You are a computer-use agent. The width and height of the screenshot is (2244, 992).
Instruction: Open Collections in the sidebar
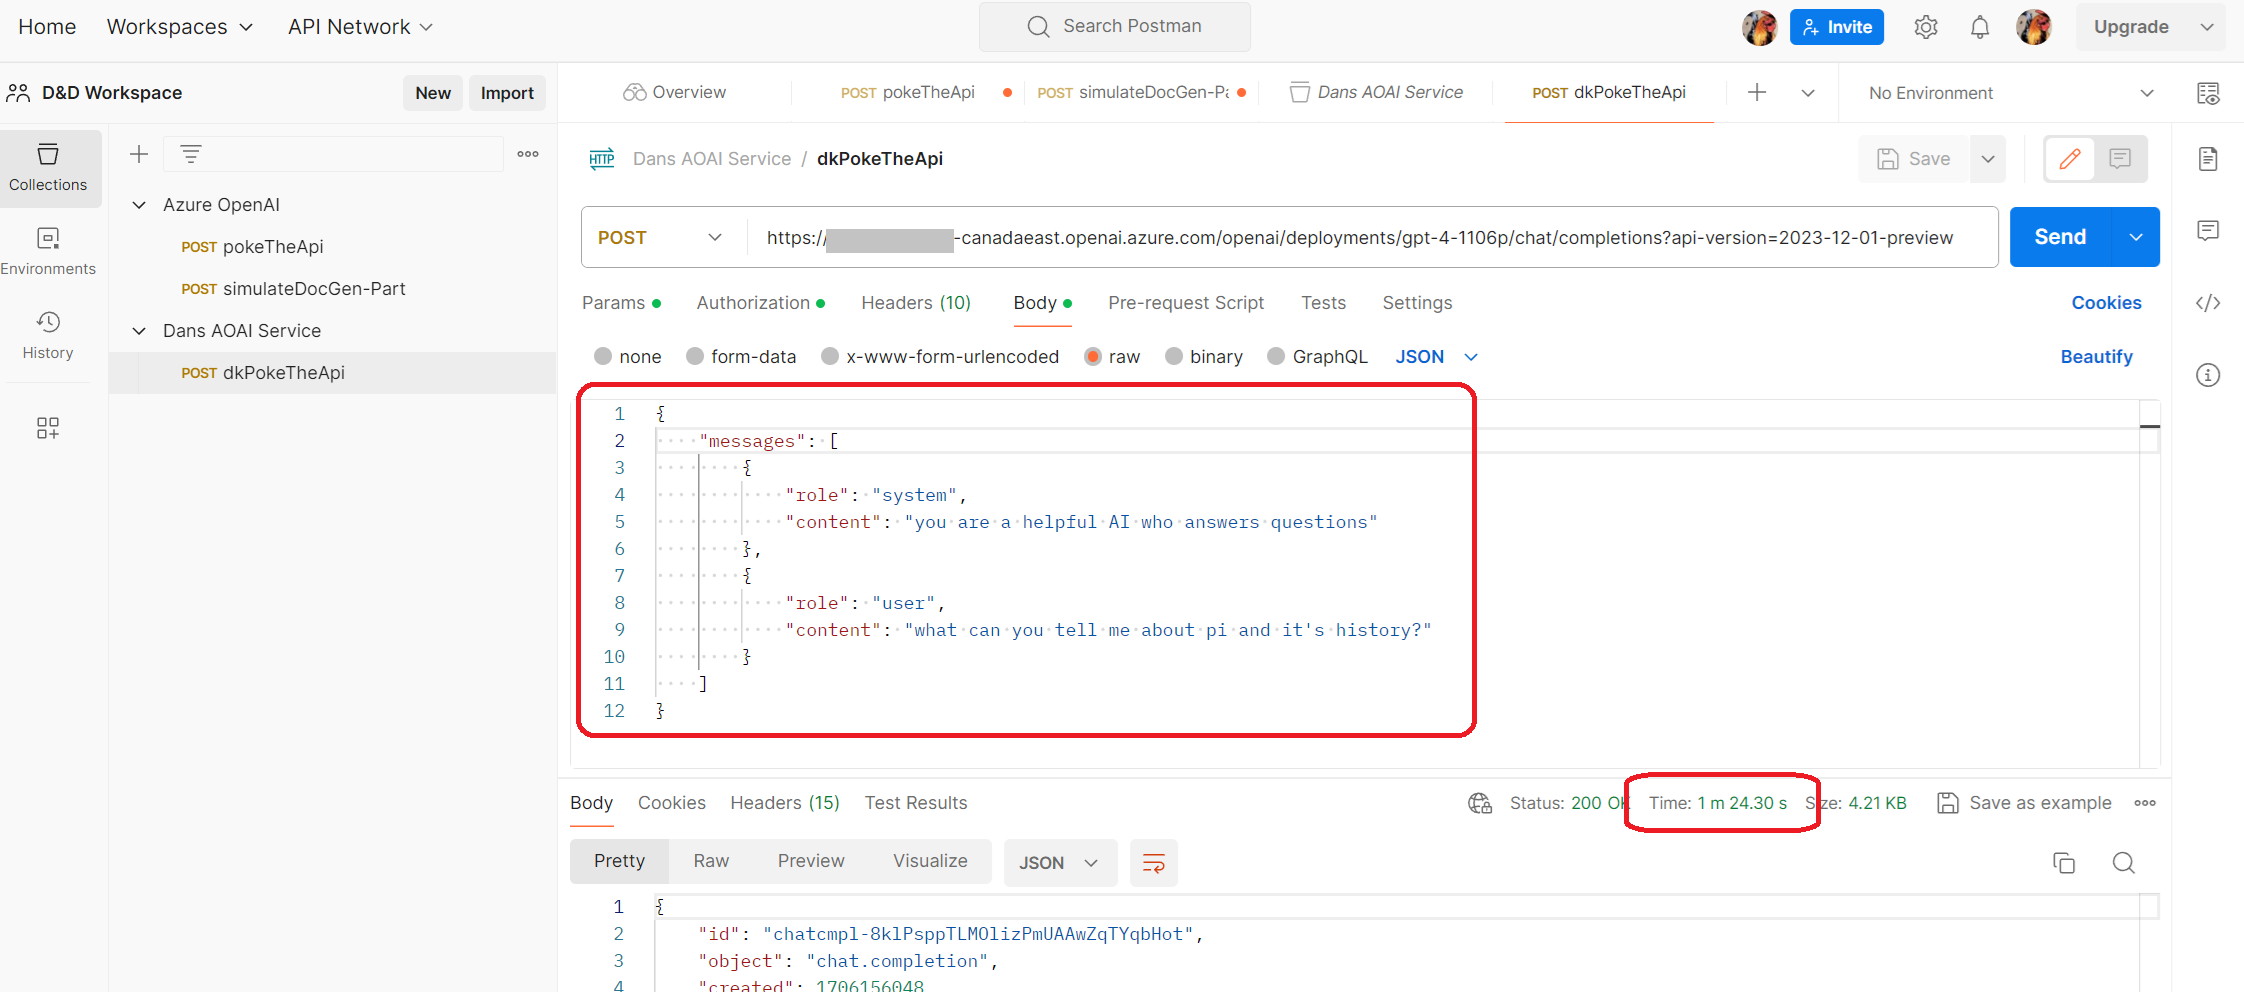pos(48,168)
